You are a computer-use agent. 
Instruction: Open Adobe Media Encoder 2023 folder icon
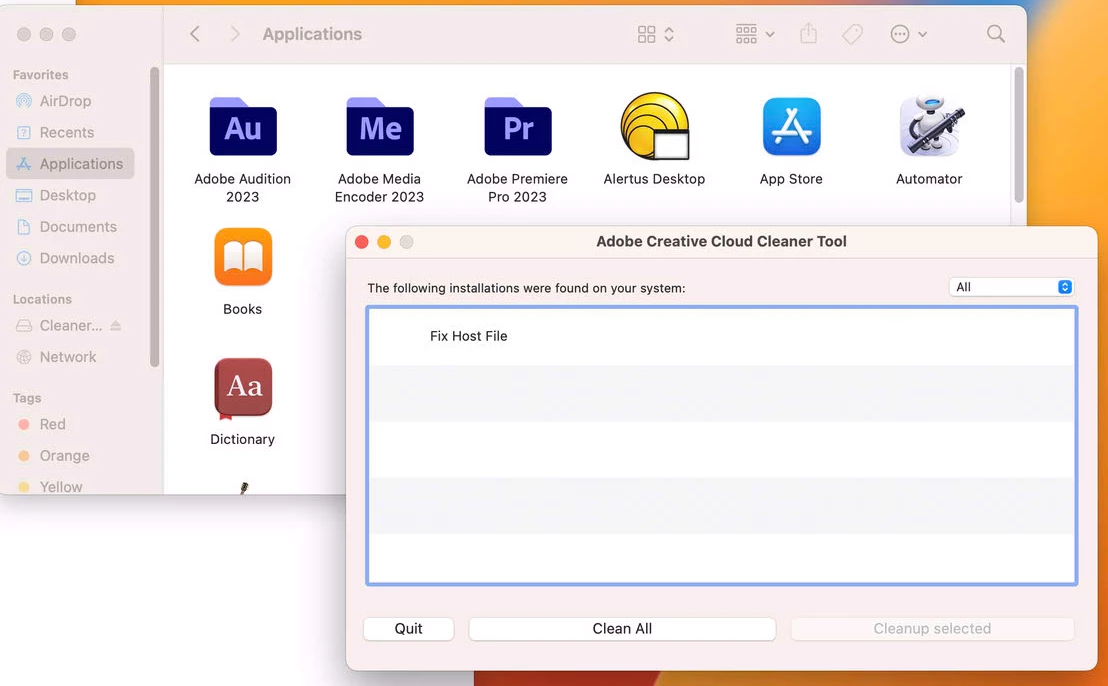379,126
